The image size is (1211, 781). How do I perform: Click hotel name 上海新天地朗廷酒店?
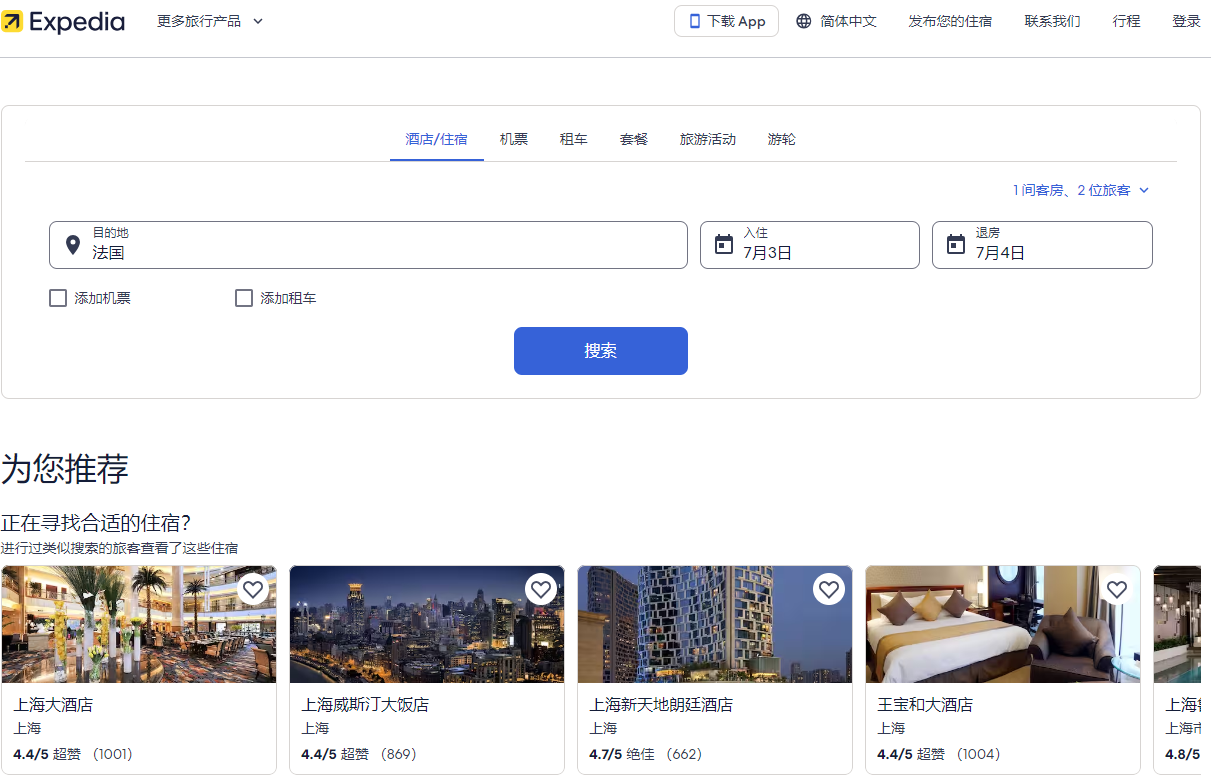click(x=661, y=705)
